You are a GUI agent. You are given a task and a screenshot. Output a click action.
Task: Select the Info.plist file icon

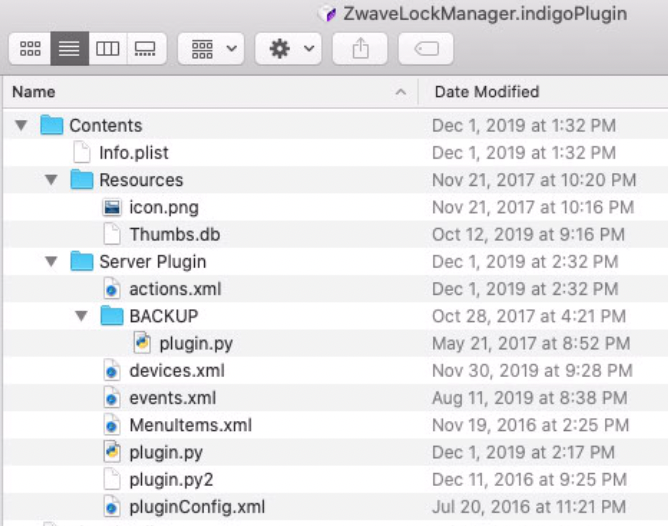coord(81,152)
